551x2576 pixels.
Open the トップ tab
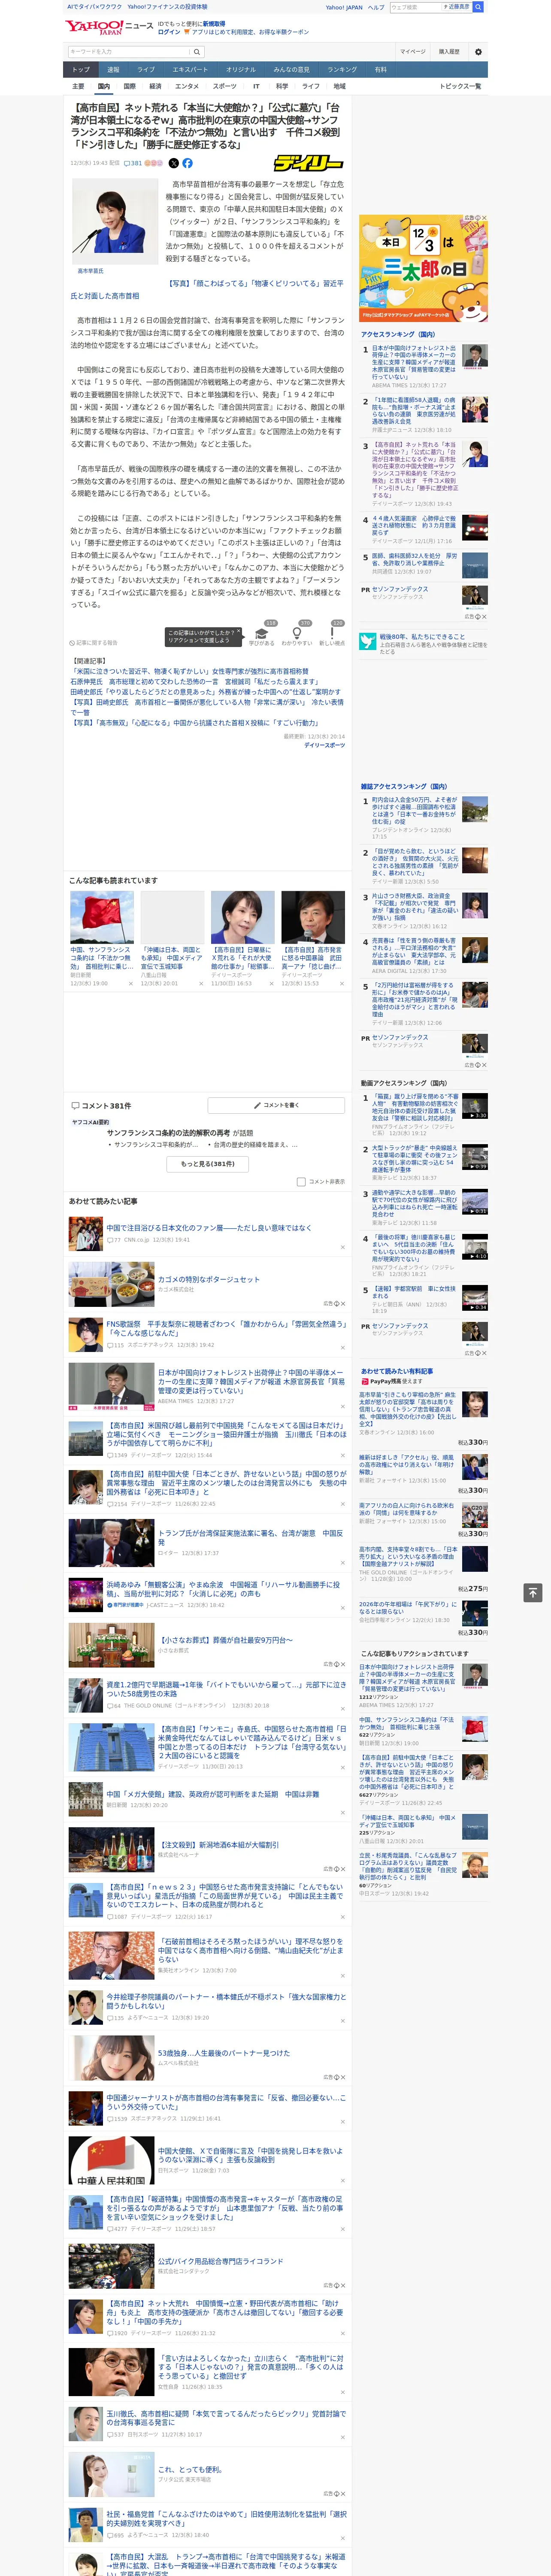[x=81, y=70]
